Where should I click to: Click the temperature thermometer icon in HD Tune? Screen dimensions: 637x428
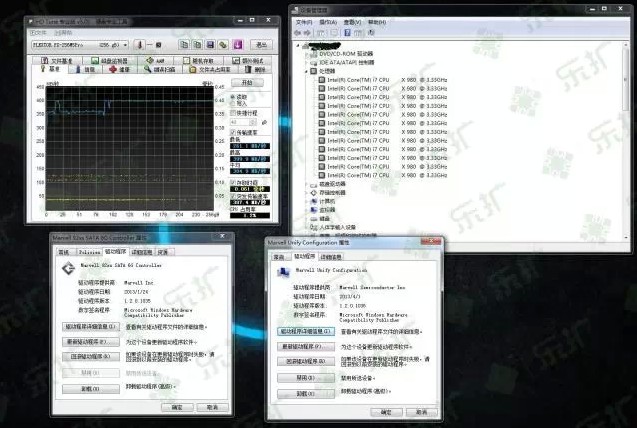click(x=140, y=45)
